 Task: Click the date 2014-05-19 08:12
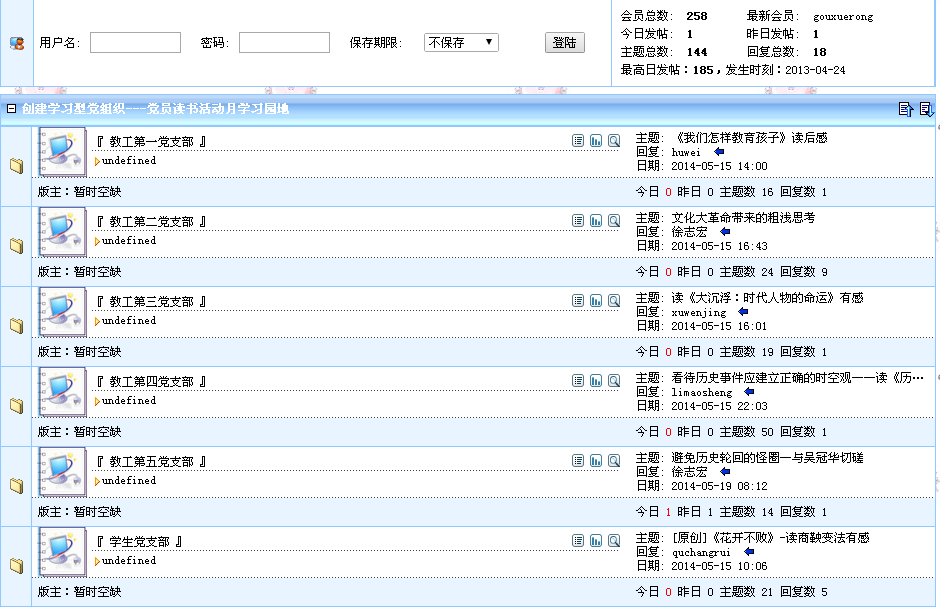[x=719, y=486]
